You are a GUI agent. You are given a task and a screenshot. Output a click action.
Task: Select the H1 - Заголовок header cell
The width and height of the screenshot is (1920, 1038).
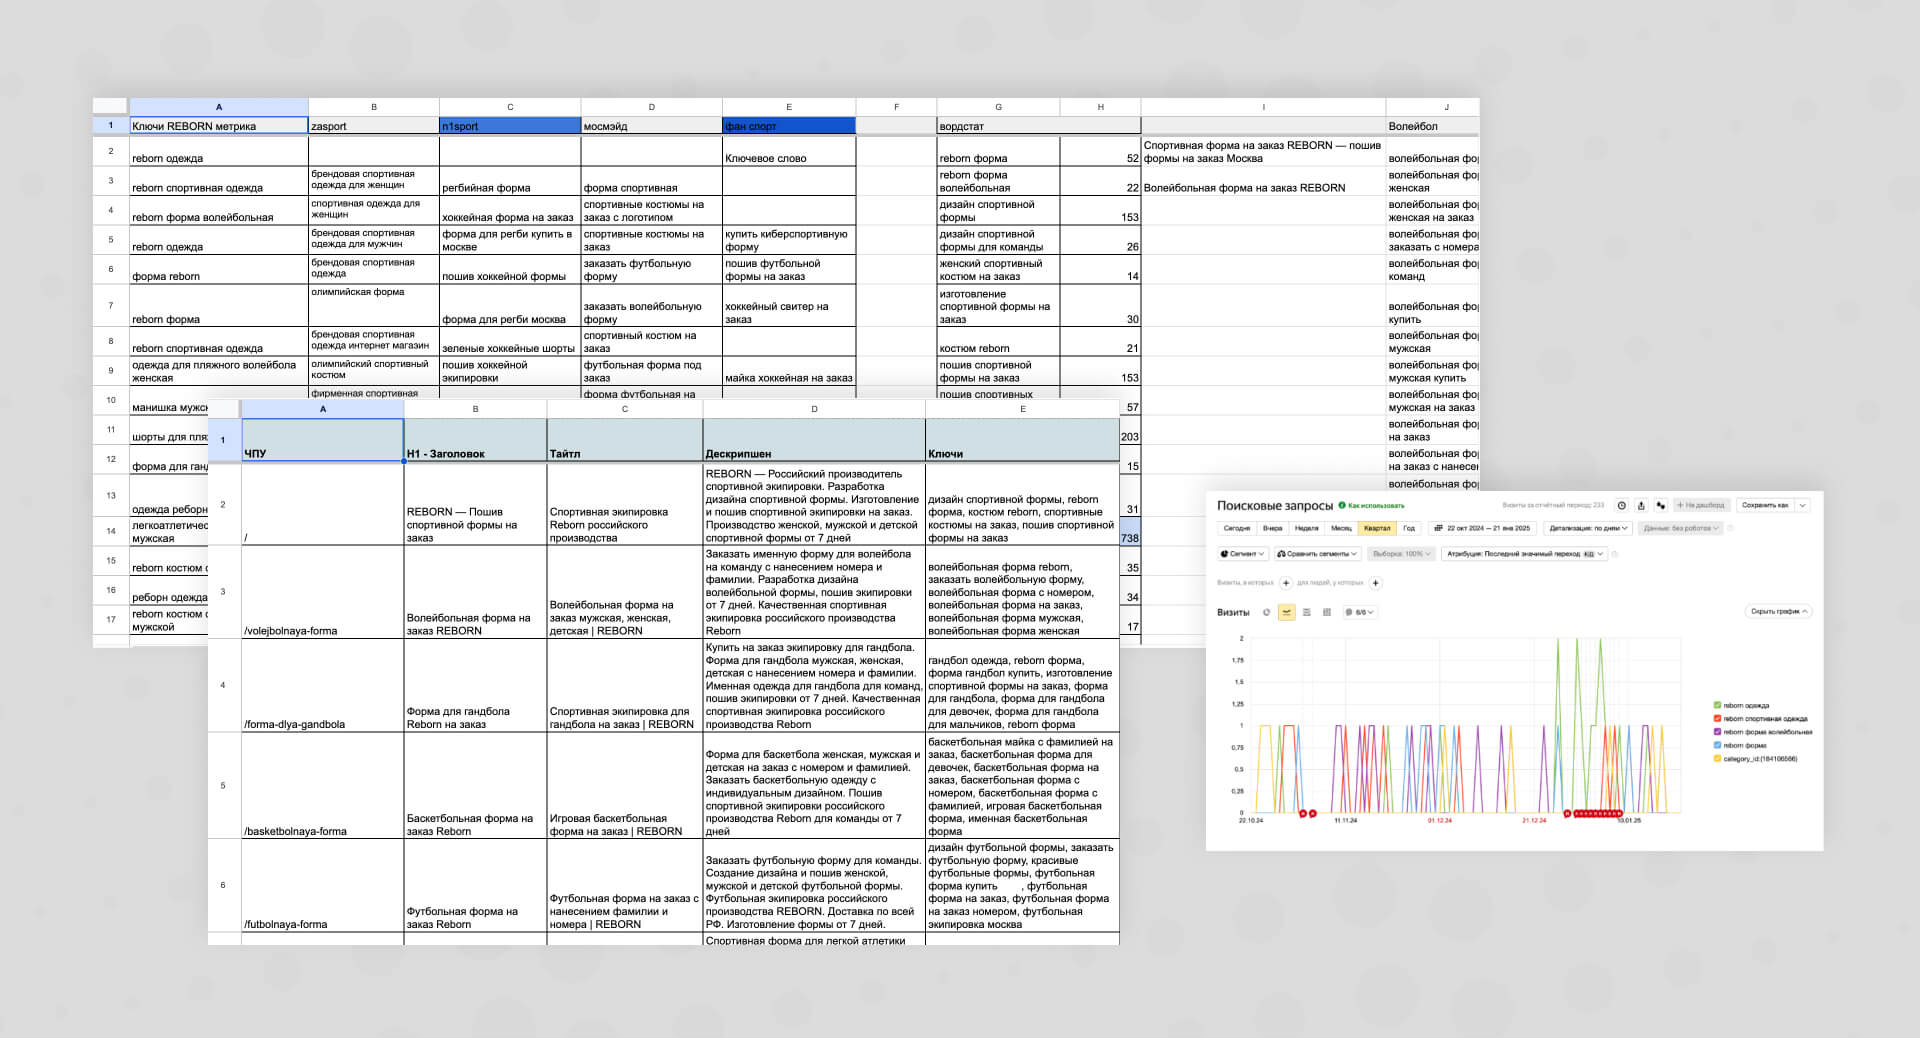pos(475,440)
